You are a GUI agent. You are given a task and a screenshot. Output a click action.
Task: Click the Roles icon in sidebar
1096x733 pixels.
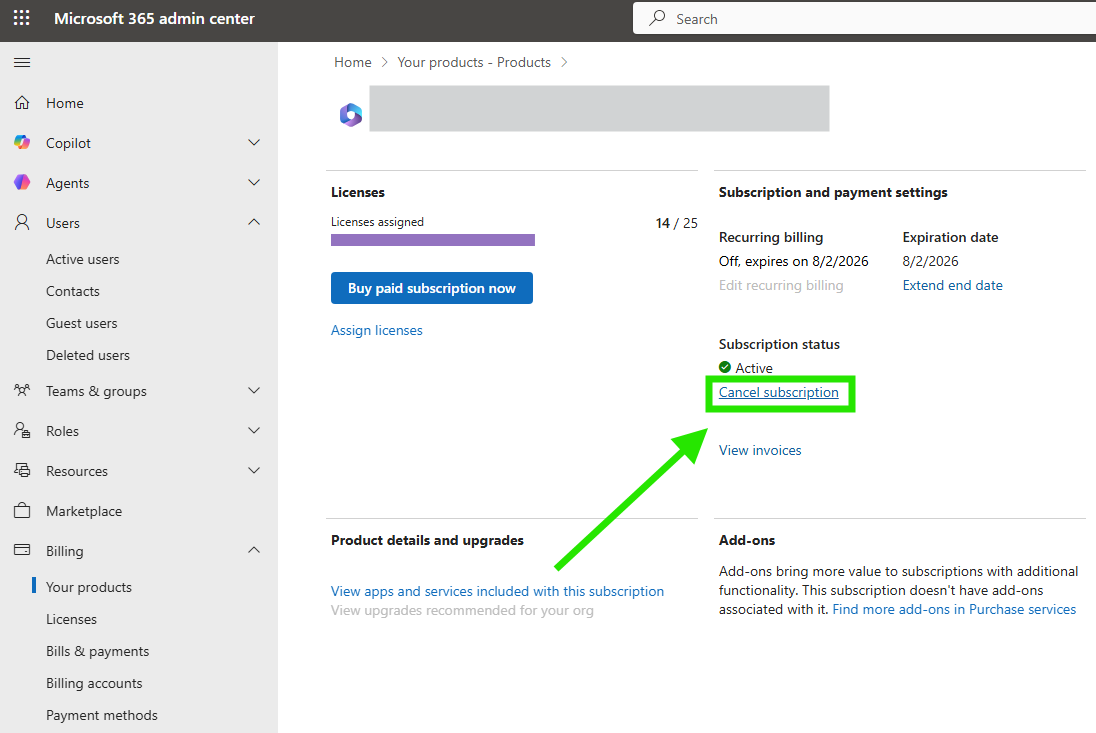coord(22,430)
